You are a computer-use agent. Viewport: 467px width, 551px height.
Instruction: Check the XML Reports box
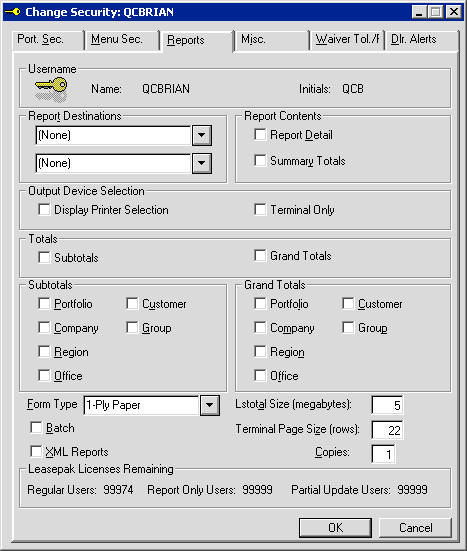(36, 451)
